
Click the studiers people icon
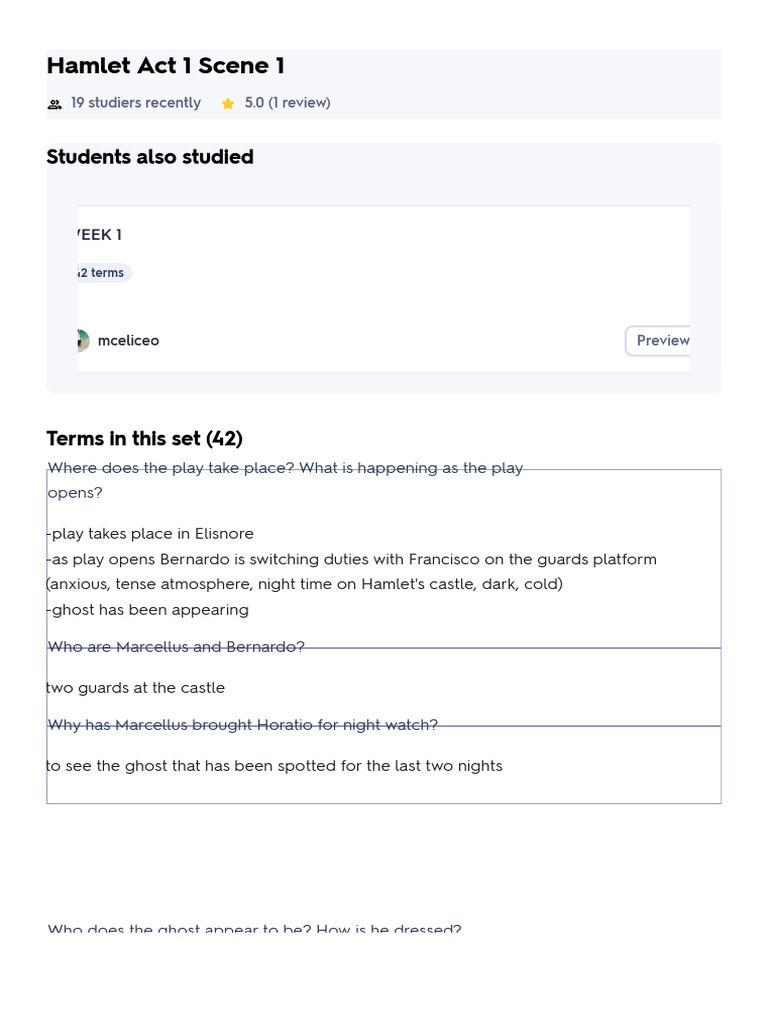click(x=55, y=104)
